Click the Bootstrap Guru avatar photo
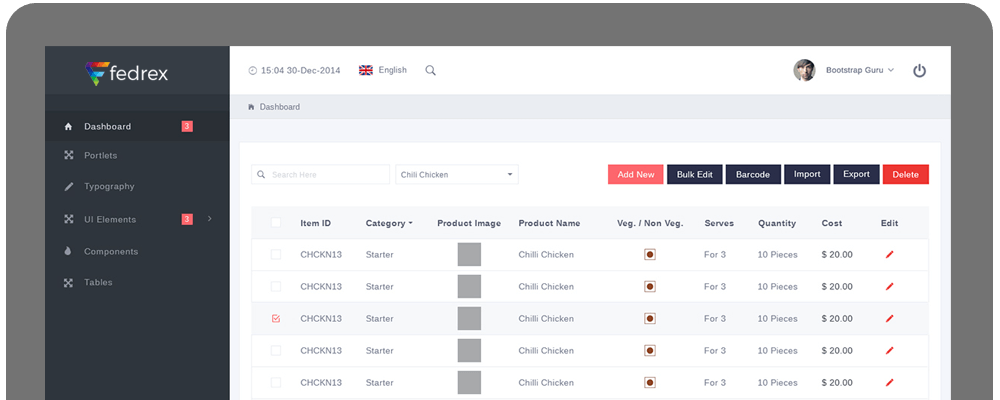 click(x=804, y=70)
